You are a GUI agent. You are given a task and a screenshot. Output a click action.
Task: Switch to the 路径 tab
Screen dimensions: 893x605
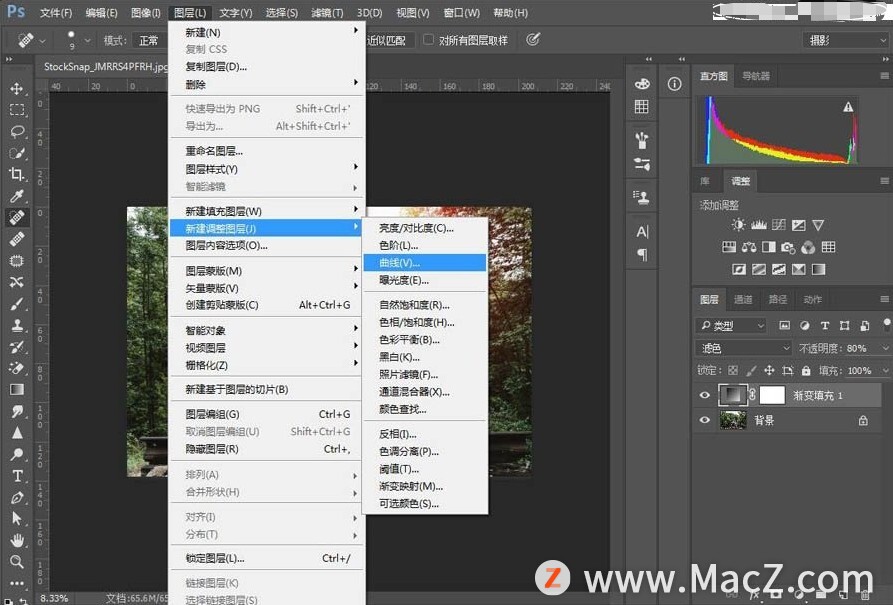(778, 300)
